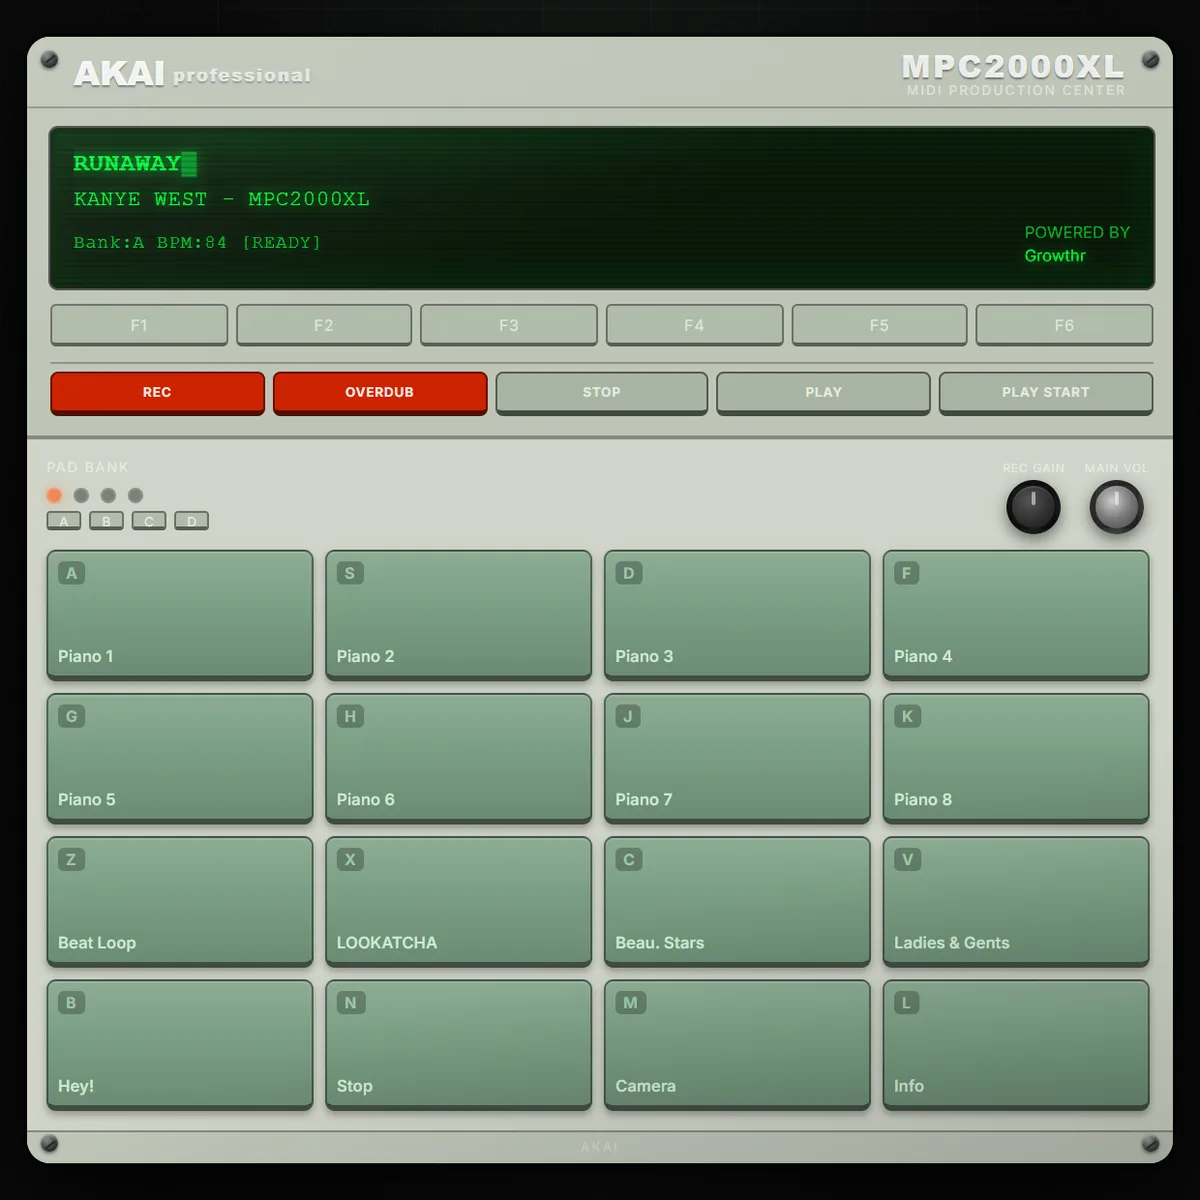Image resolution: width=1200 pixels, height=1200 pixels.
Task: Click the Bank:A BPM:84 status line
Action: pos(197,242)
